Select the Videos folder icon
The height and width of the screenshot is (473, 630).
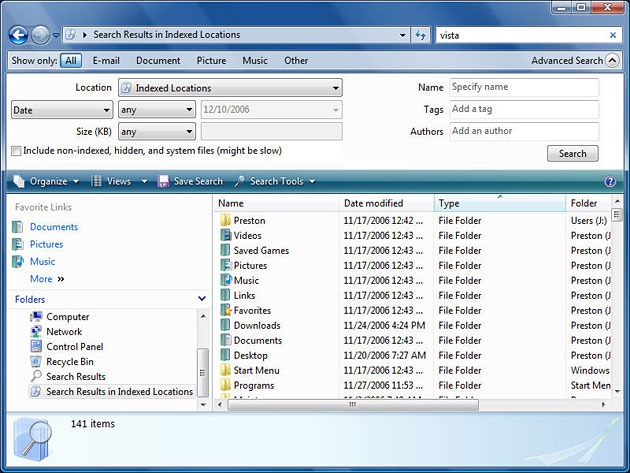226,235
